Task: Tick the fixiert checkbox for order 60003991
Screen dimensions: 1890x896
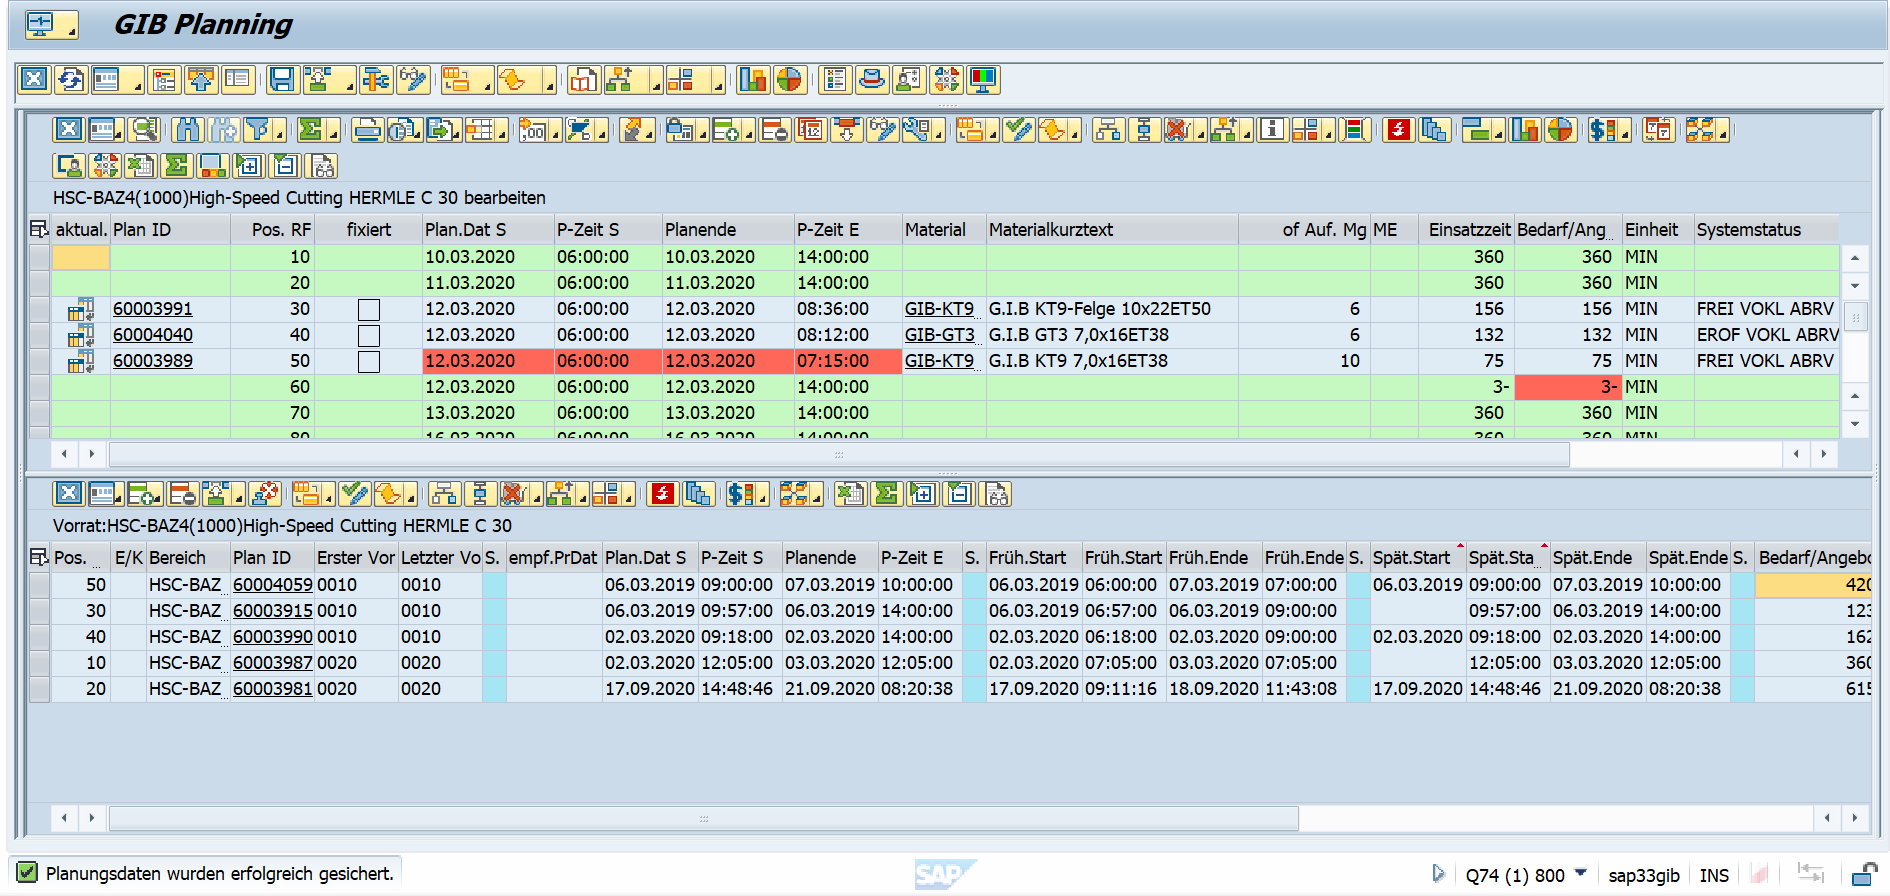Action: tap(369, 310)
